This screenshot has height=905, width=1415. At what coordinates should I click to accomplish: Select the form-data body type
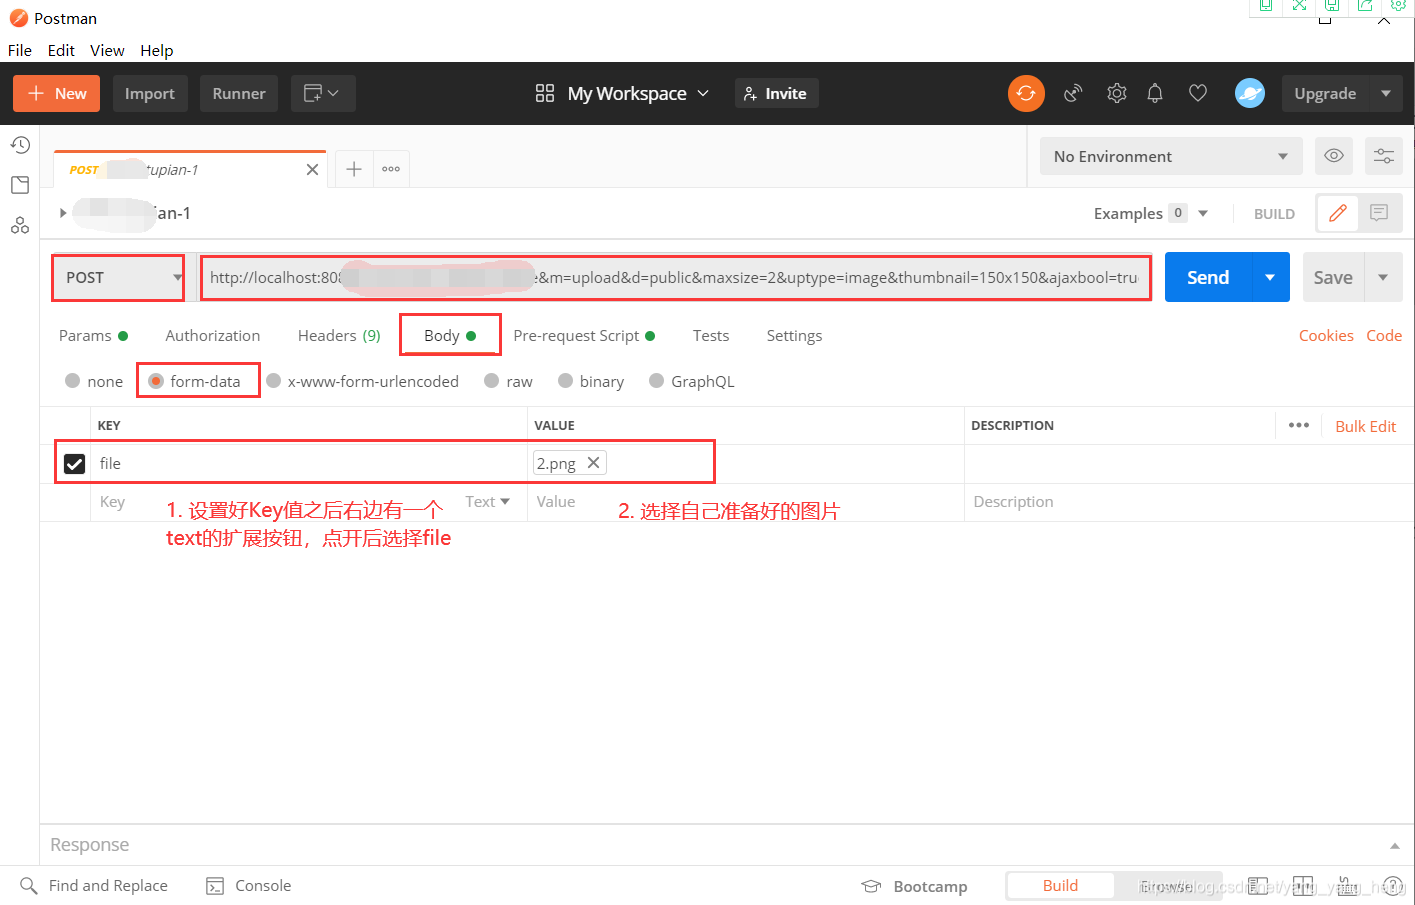[194, 381]
